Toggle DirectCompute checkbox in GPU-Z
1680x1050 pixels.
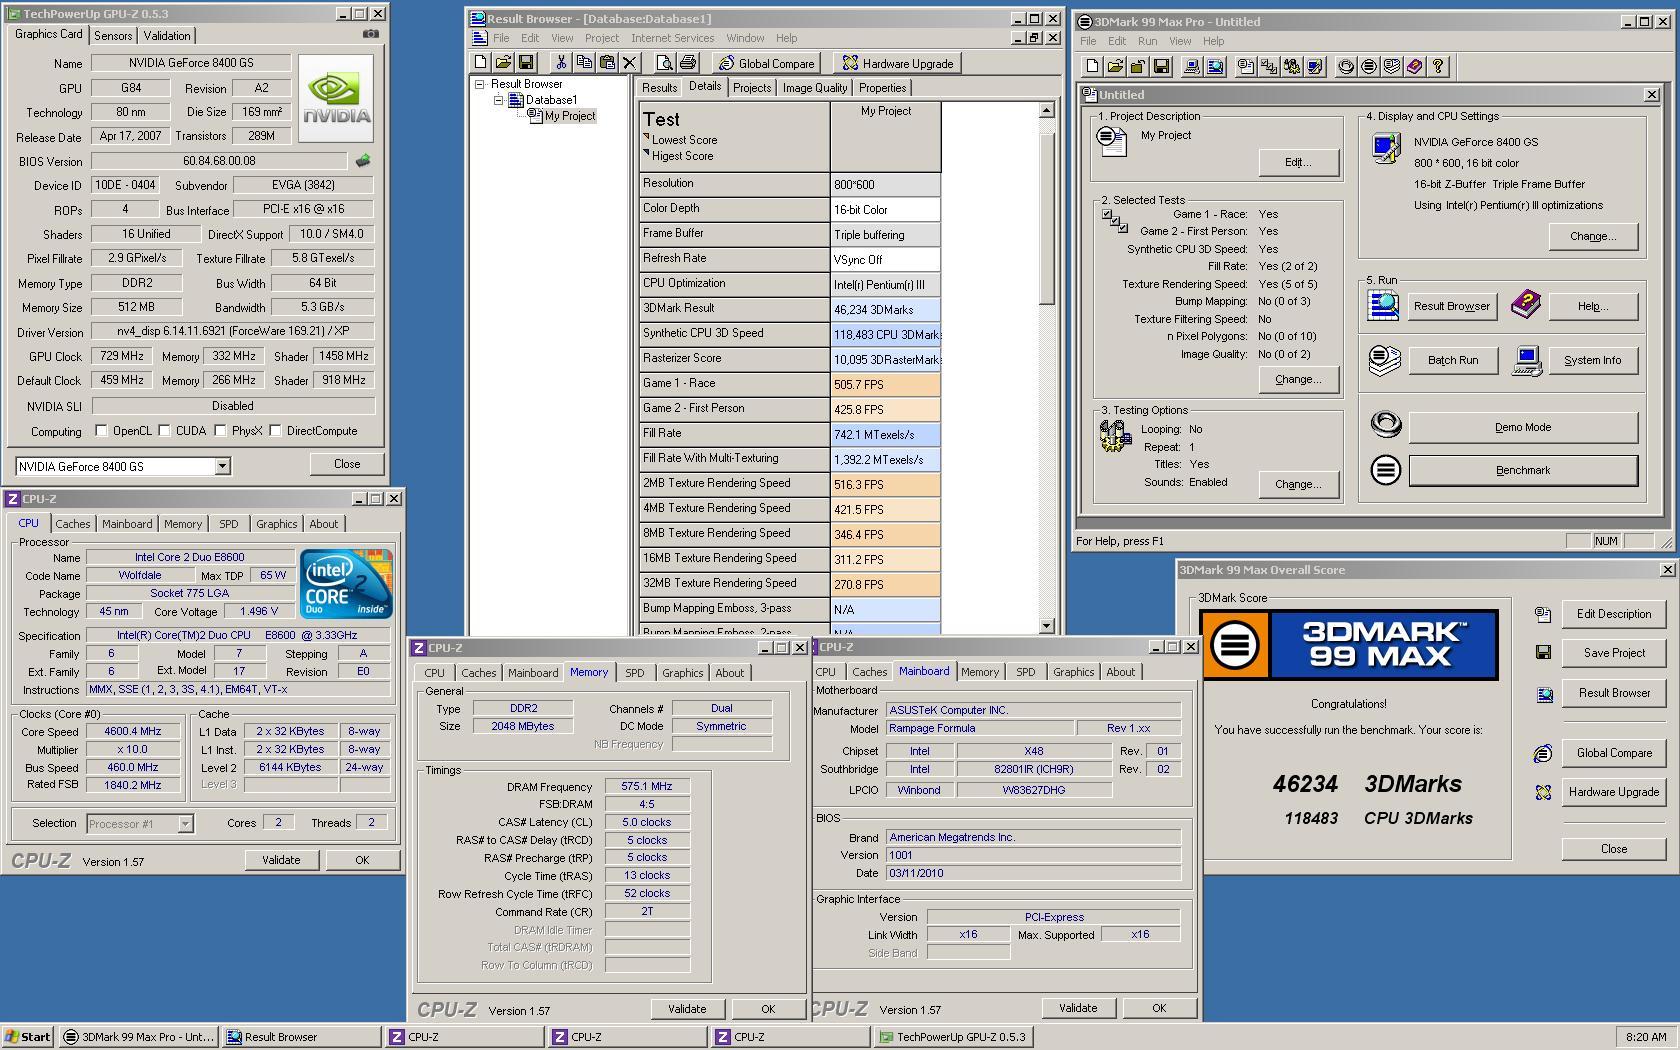pyautogui.click(x=275, y=431)
